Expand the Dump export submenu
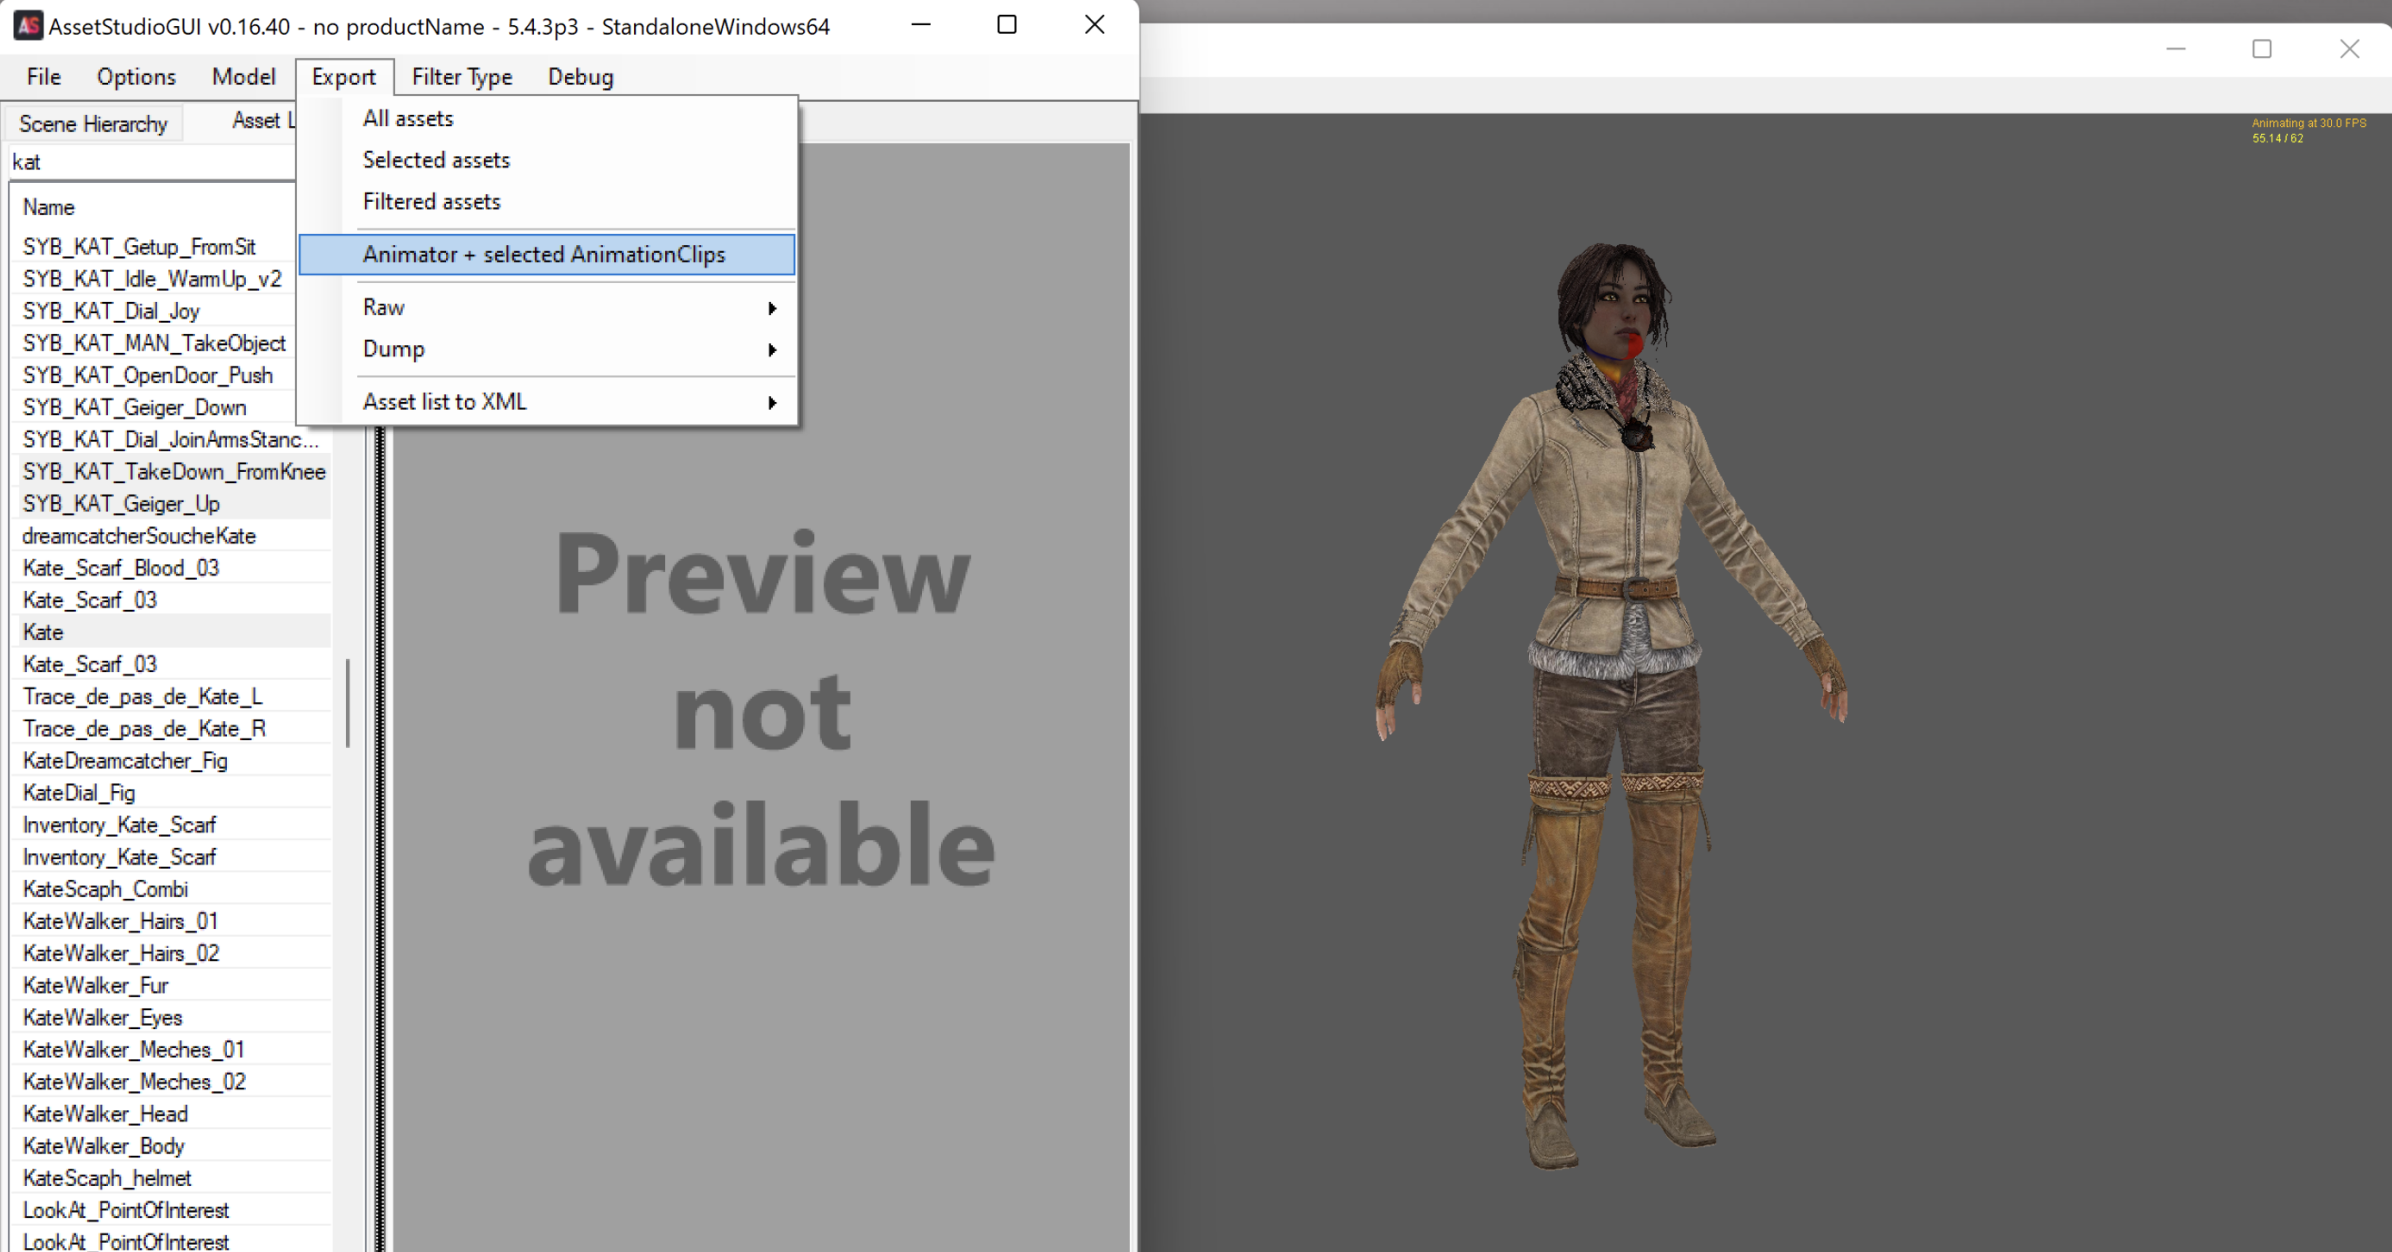Viewport: 2392px width, 1252px height. (x=394, y=348)
